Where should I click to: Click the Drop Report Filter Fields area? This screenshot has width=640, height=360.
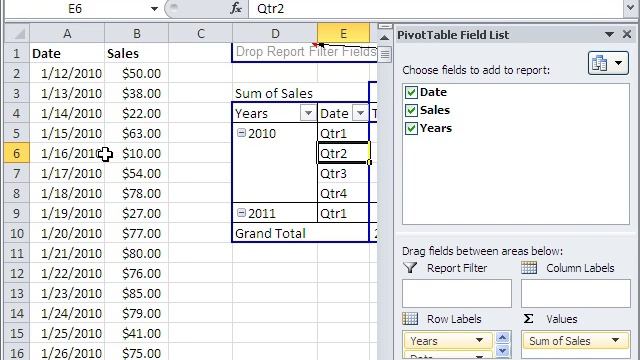coord(305,52)
